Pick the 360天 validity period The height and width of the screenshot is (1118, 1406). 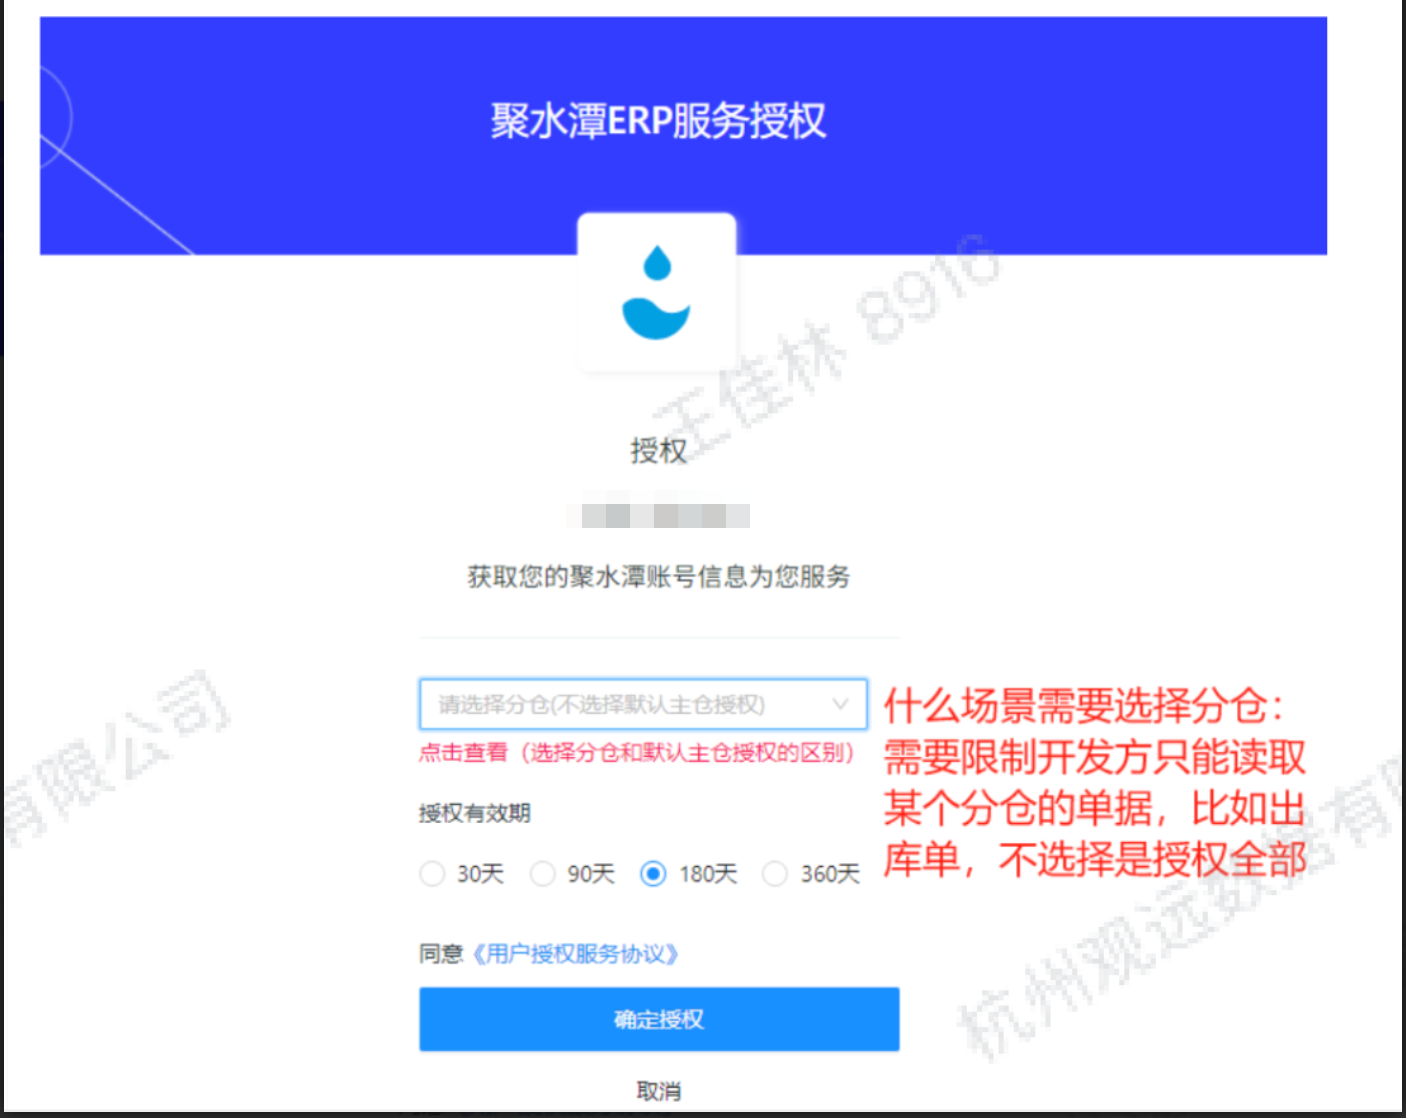pyautogui.click(x=775, y=874)
